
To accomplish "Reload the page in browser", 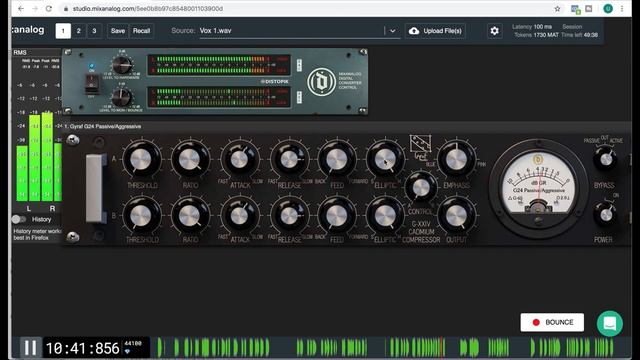I will click(49, 9).
